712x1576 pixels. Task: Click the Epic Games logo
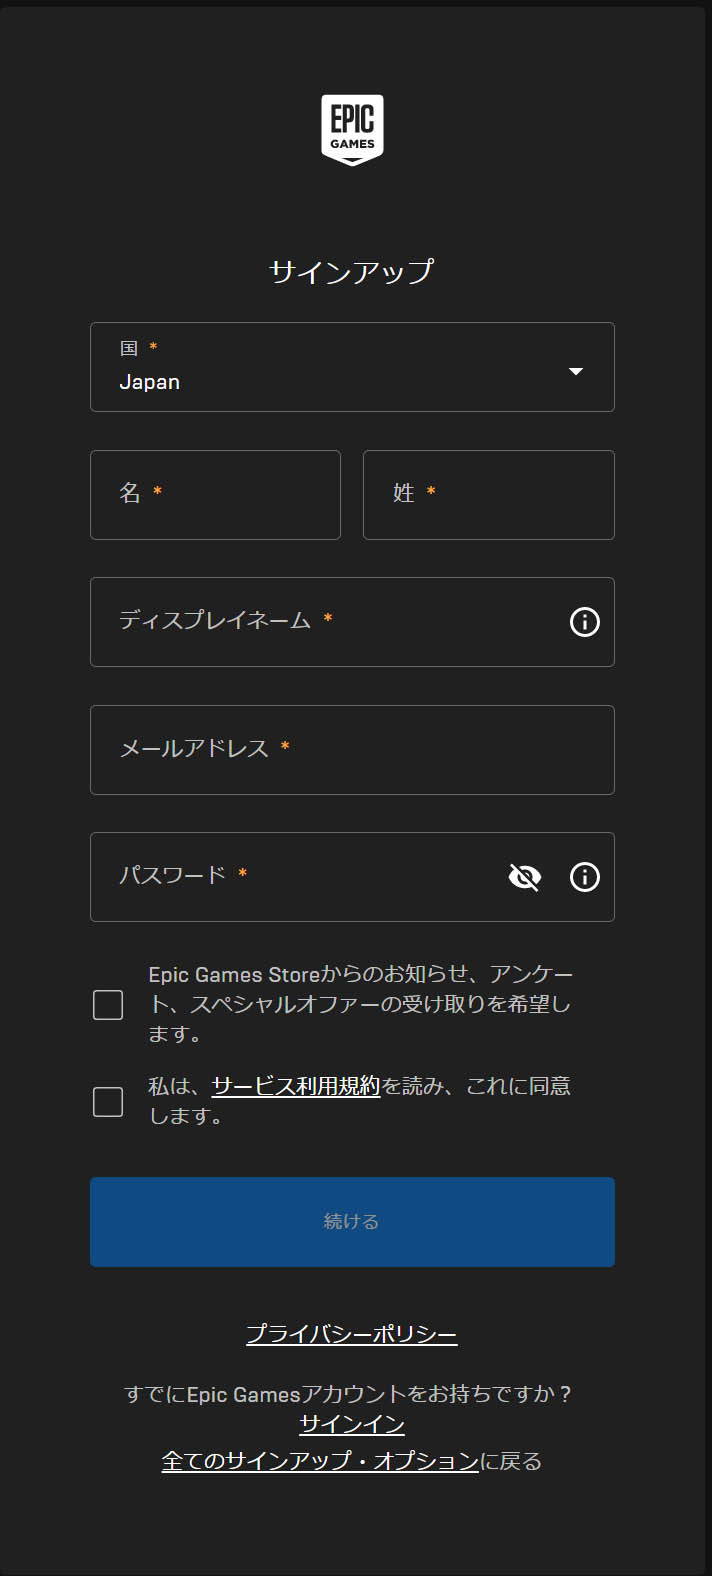[x=352, y=130]
